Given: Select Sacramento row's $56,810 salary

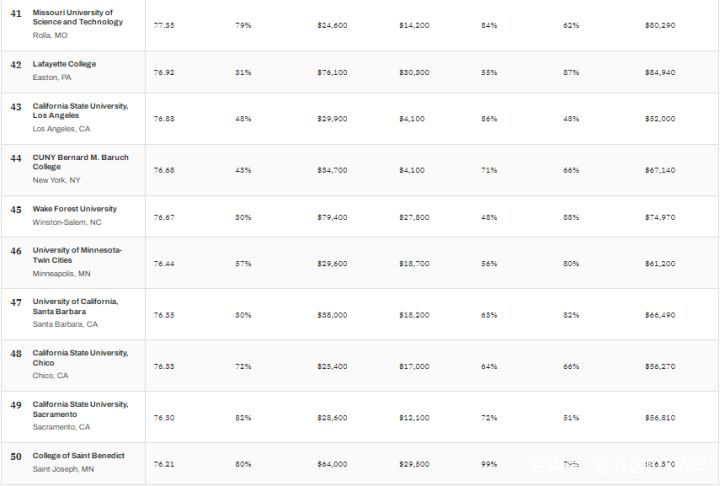Looking at the screenshot, I should [660, 418].
